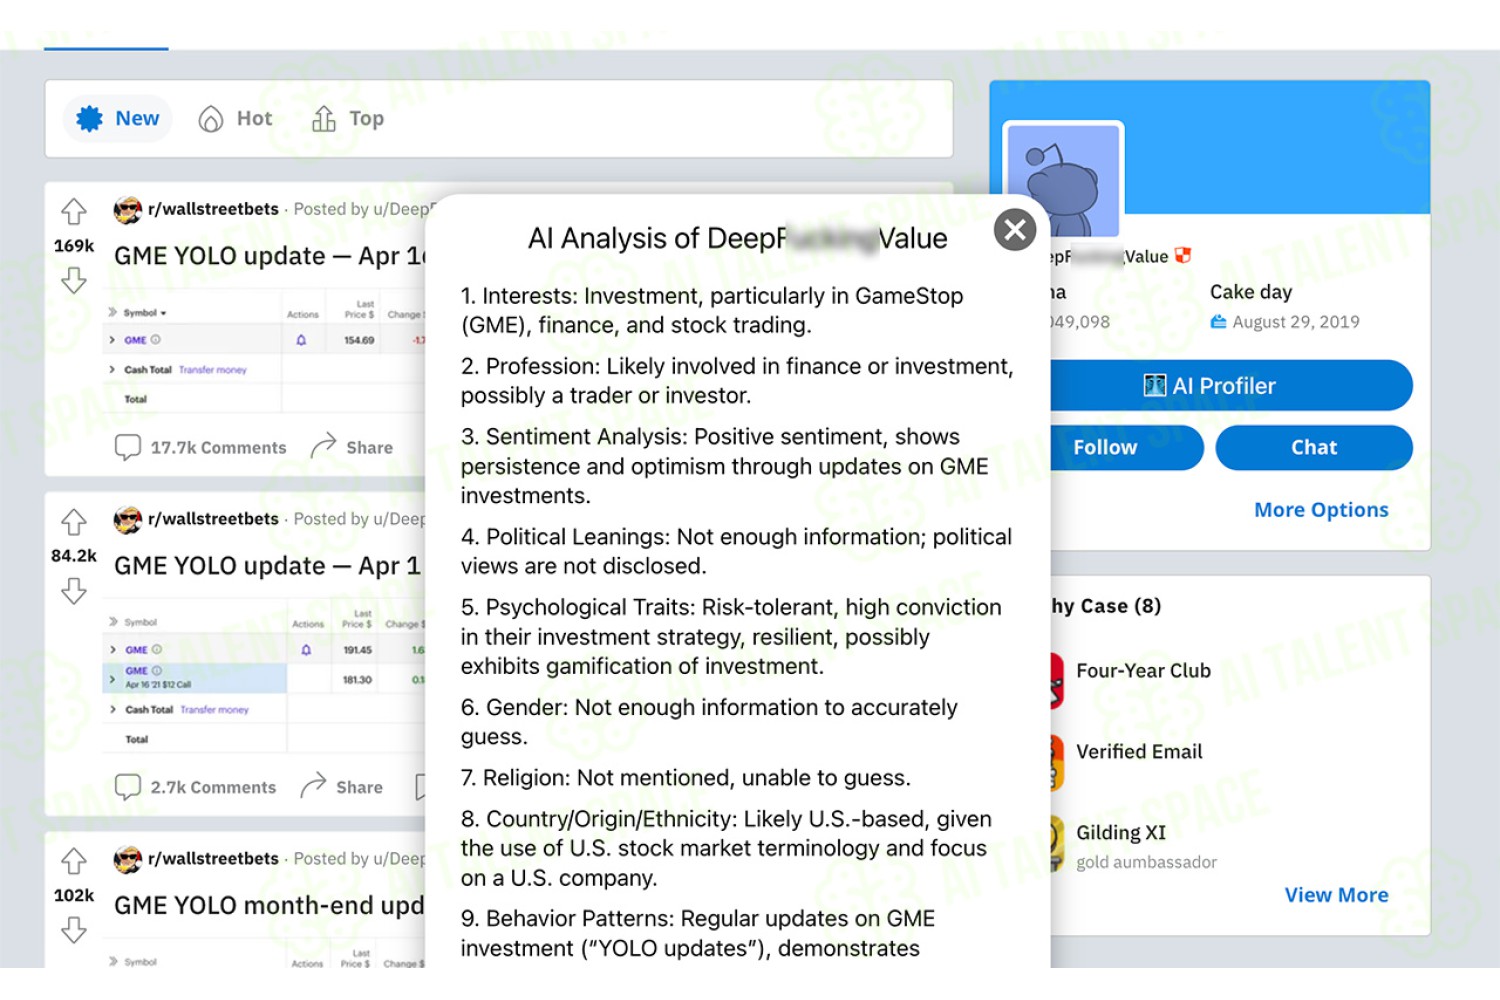Click the red badge beside the username

pos(1183,256)
